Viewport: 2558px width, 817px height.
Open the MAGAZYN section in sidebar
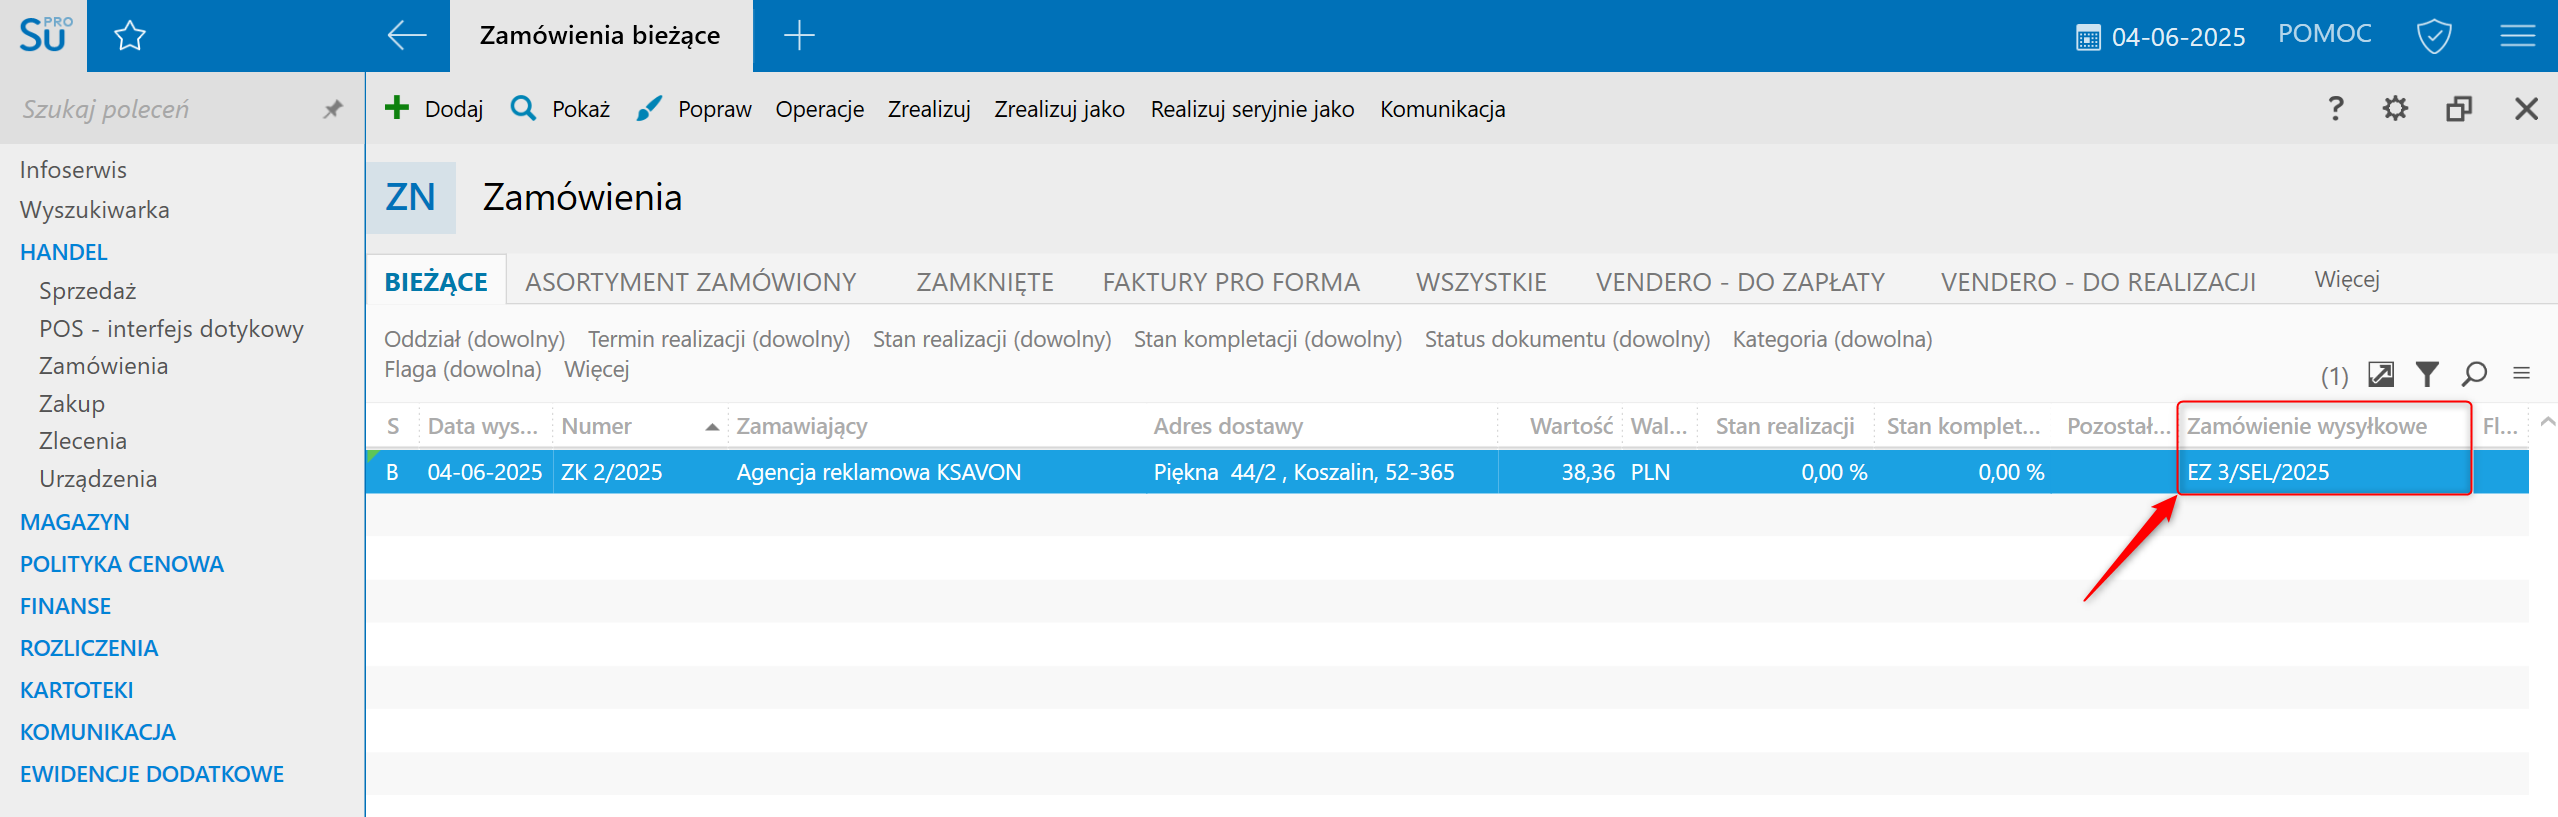pos(75,522)
